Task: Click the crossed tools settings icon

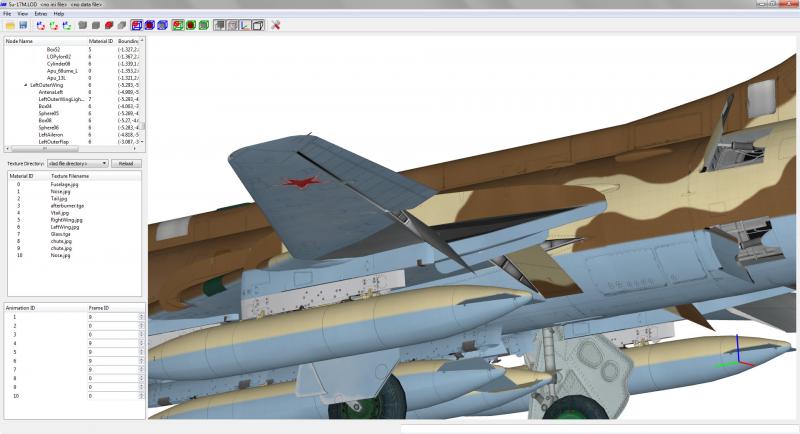Action: 276,25
